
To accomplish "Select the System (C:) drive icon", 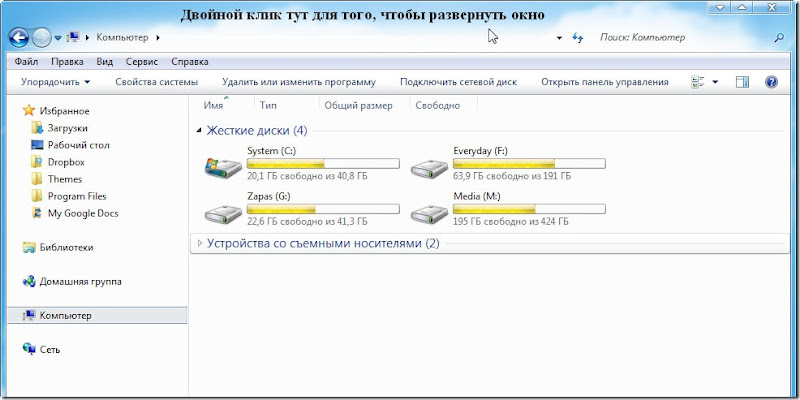I will 223,167.
